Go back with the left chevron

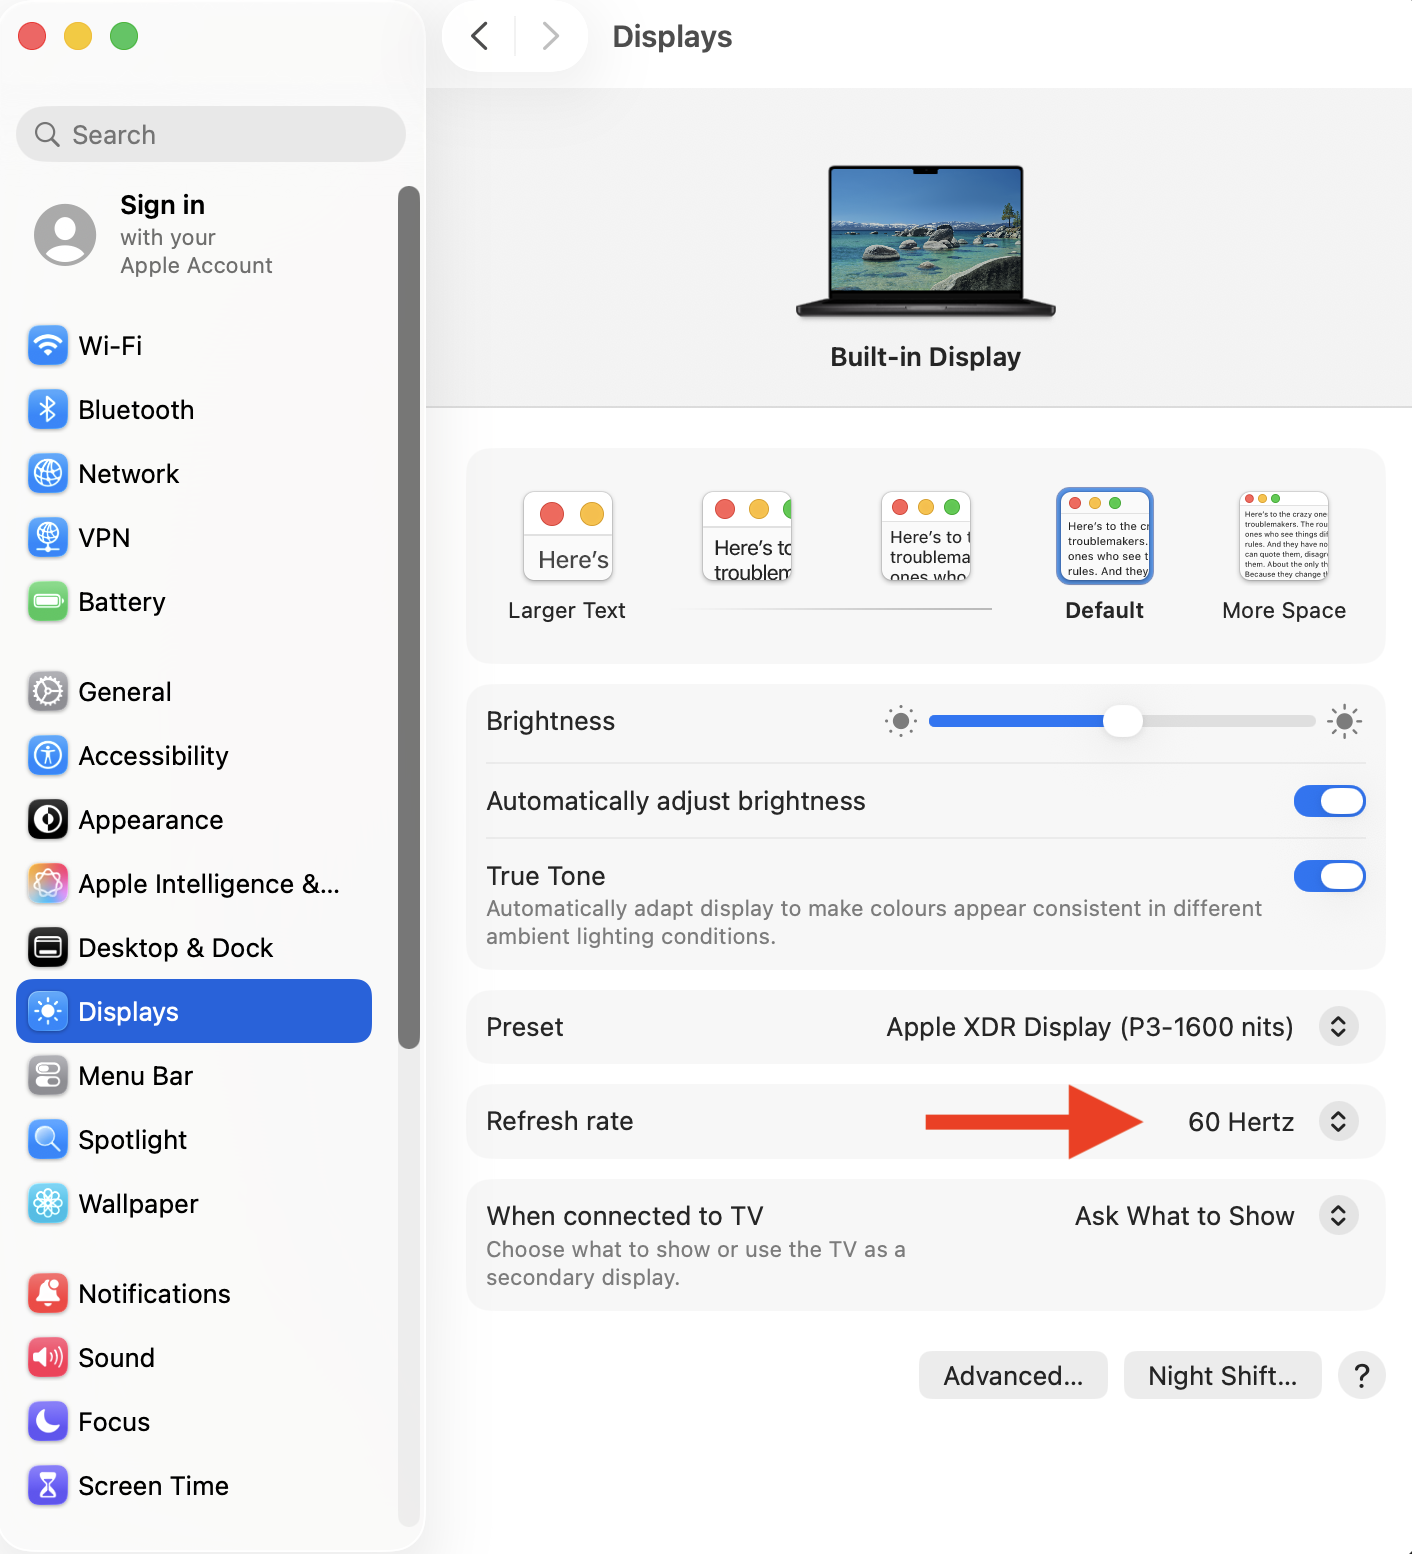tap(480, 36)
